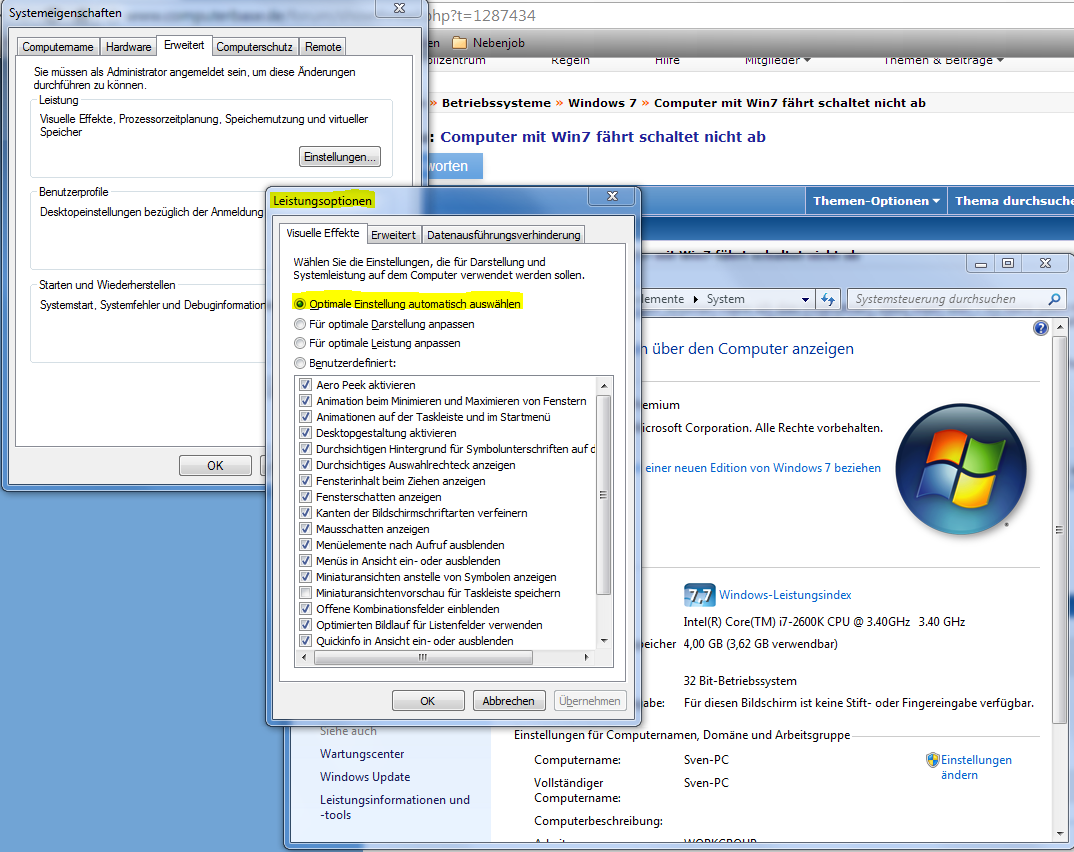Click OK in Systemeigenschaften window
This screenshot has height=852, width=1074.
coord(215,466)
